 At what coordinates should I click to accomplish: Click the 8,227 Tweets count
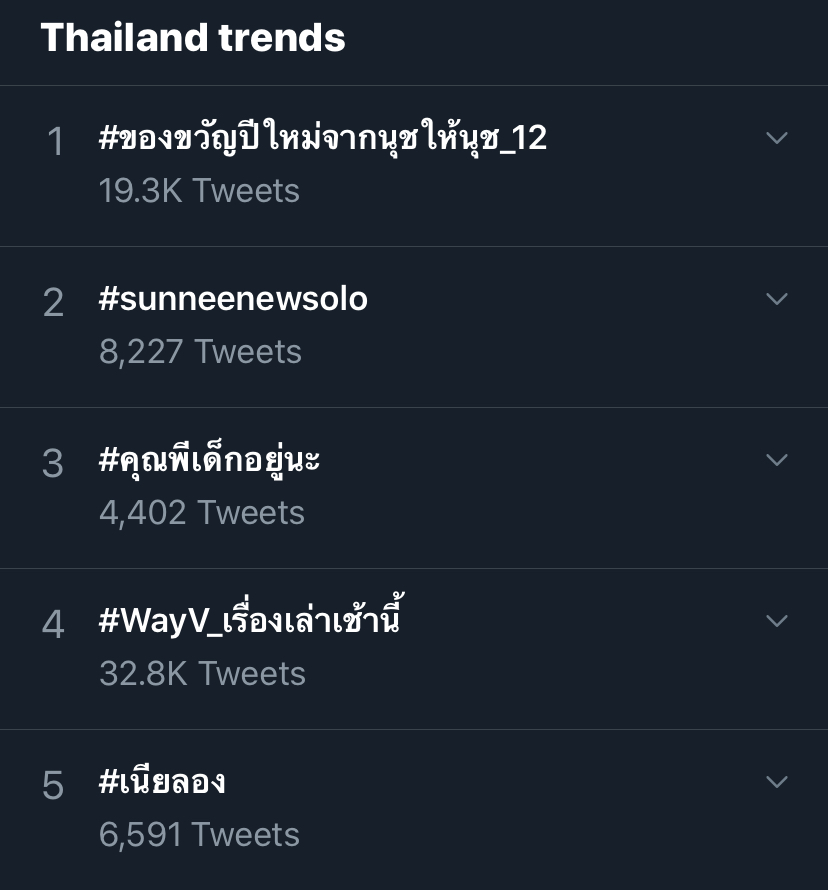pos(200,352)
